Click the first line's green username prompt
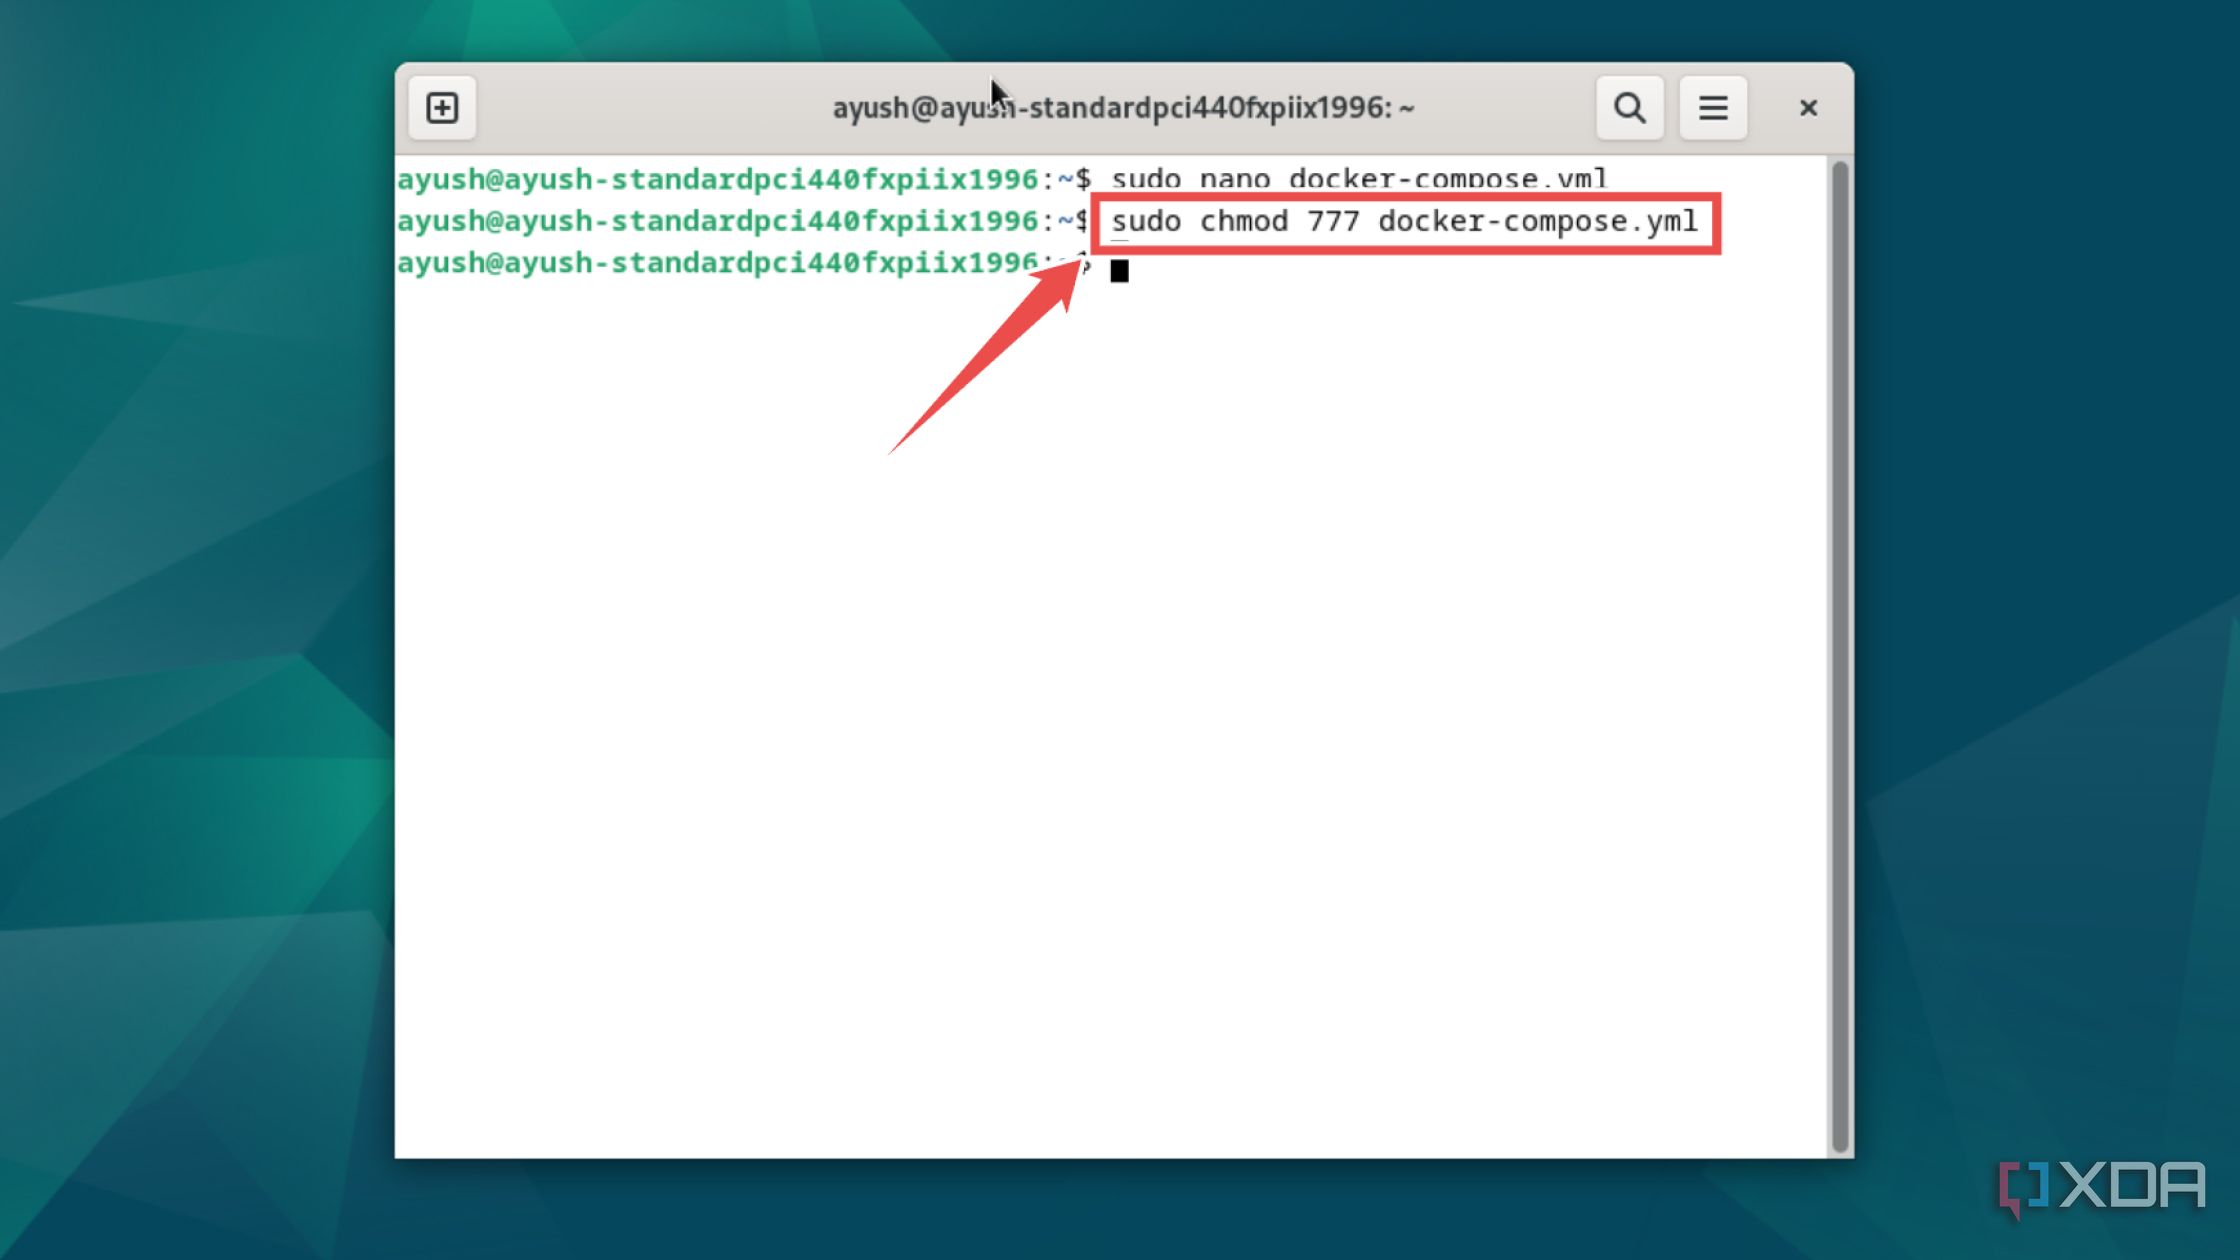 [717, 179]
